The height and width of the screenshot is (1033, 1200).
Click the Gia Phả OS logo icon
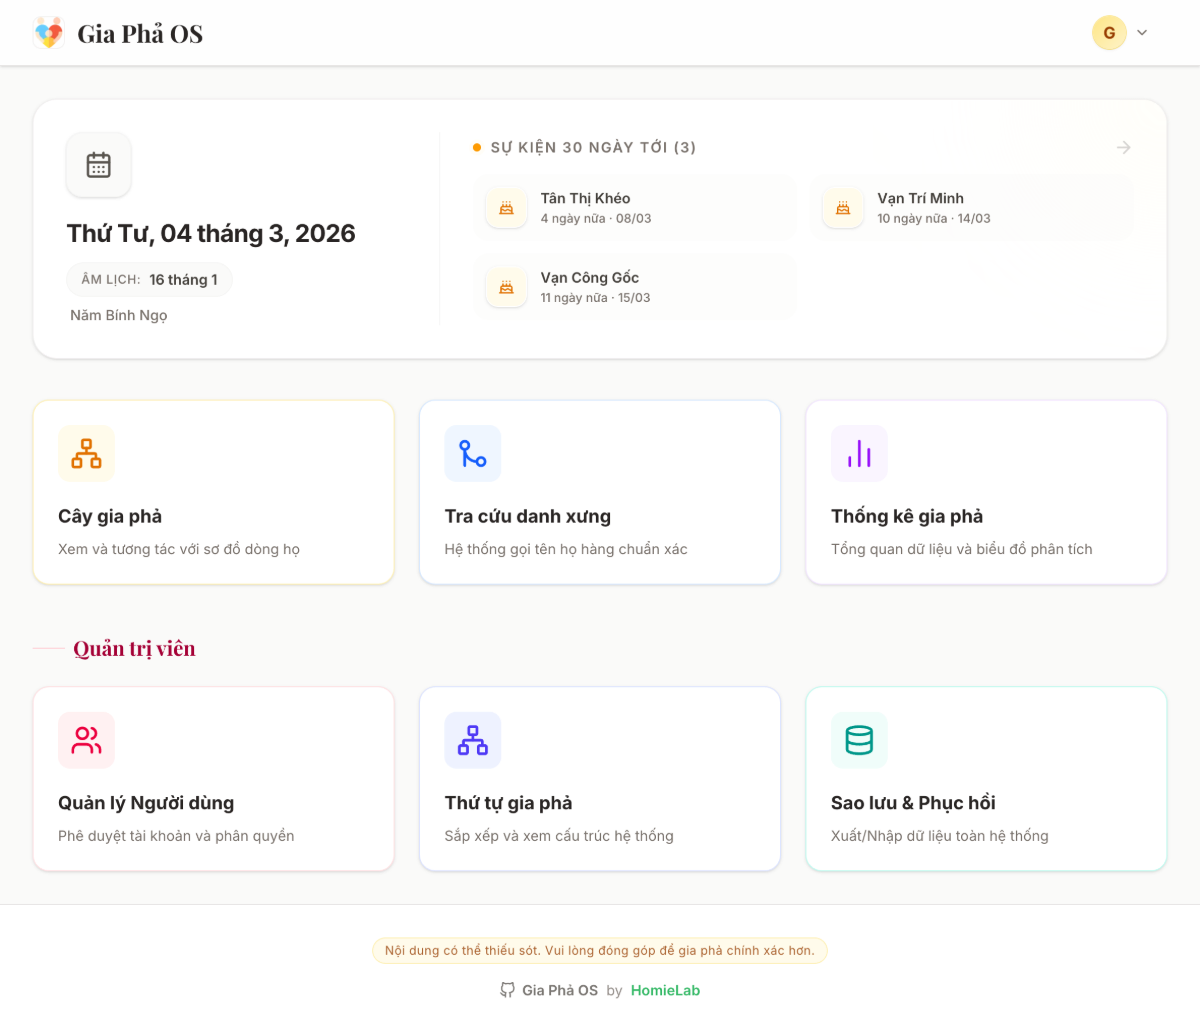[48, 33]
